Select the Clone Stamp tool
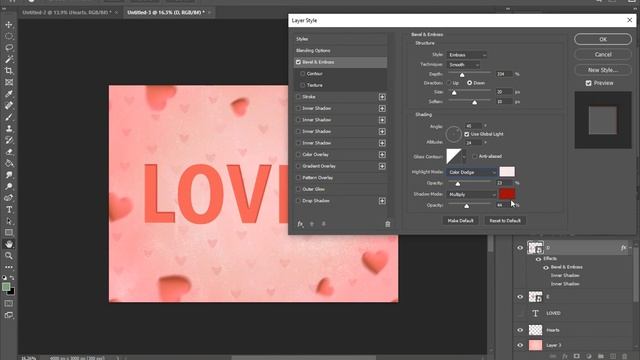Image resolution: width=640 pixels, height=360 pixels. [x=9, y=129]
